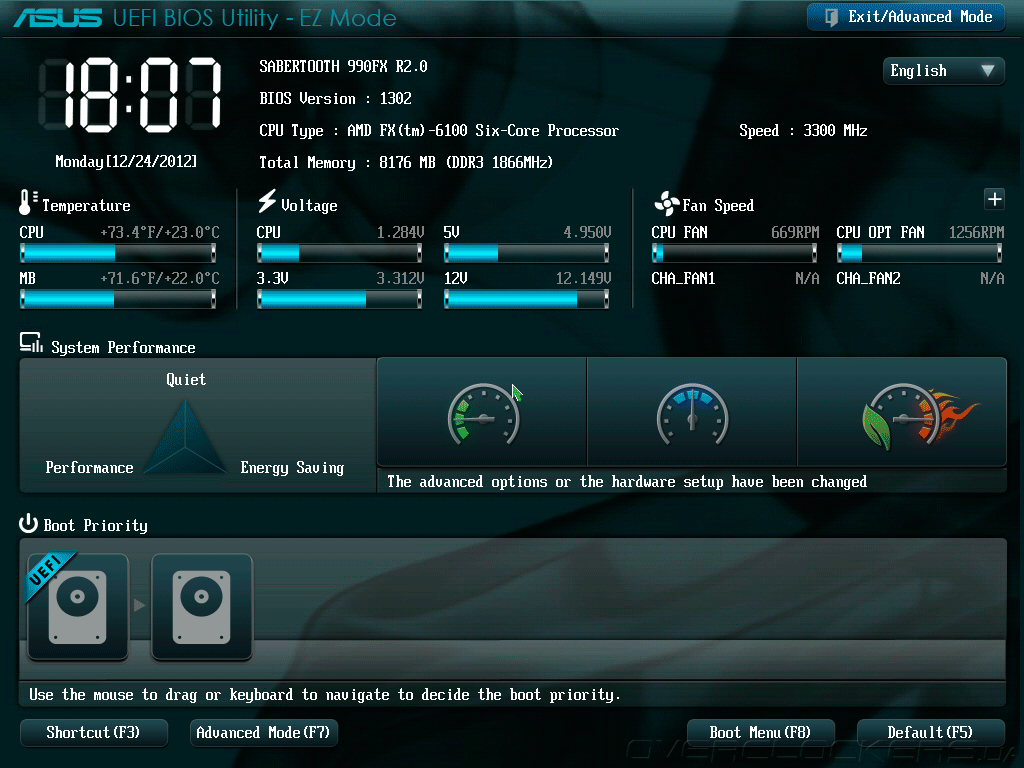Click the MB temperature value +71.6°F/+22.0°C

pyautogui.click(x=159, y=279)
